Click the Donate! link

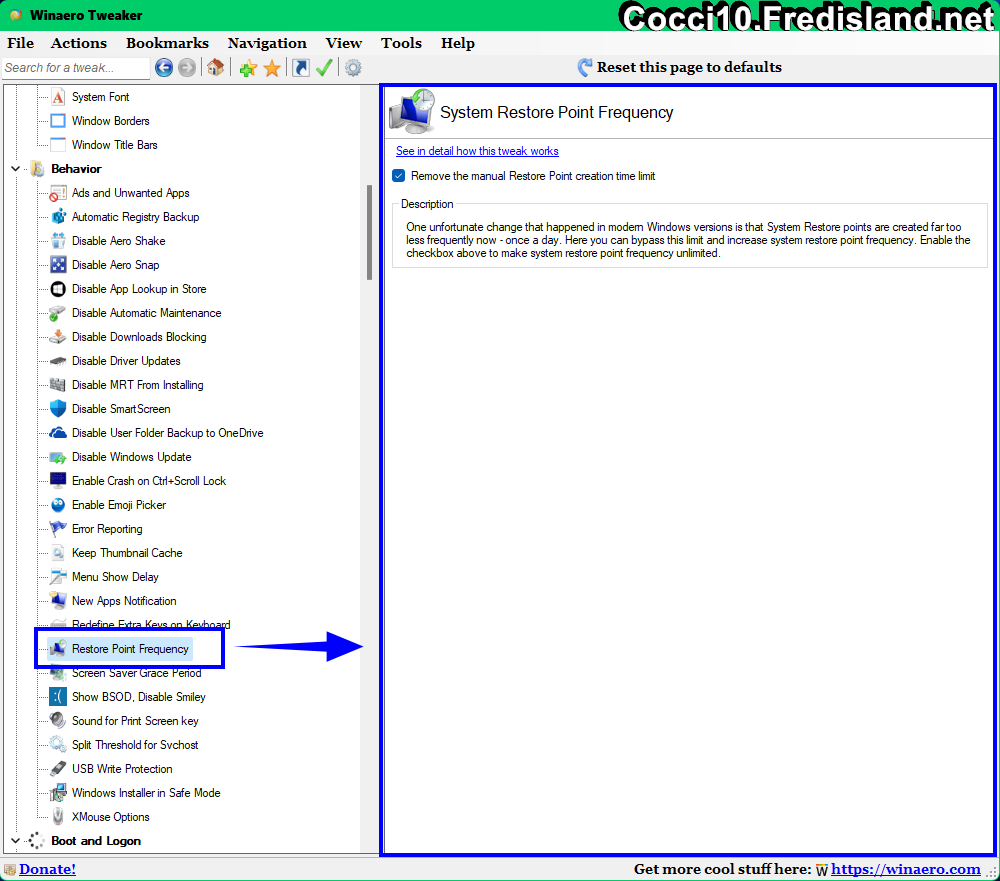[x=47, y=869]
